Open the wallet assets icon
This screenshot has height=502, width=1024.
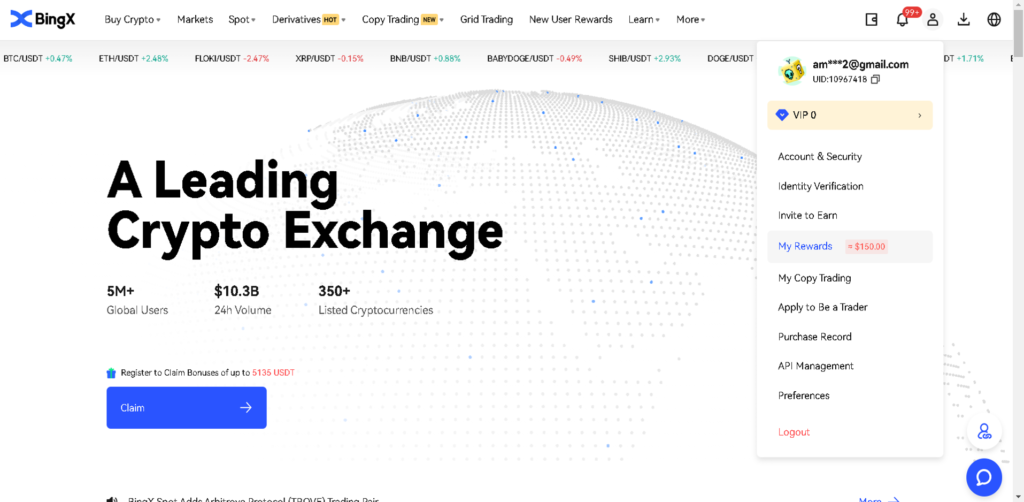872,19
